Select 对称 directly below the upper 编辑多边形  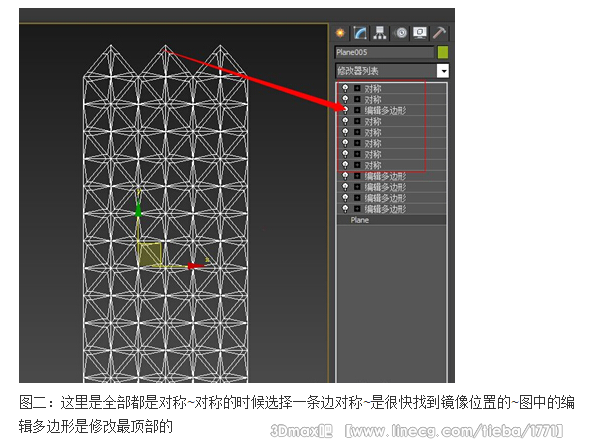click(x=373, y=122)
